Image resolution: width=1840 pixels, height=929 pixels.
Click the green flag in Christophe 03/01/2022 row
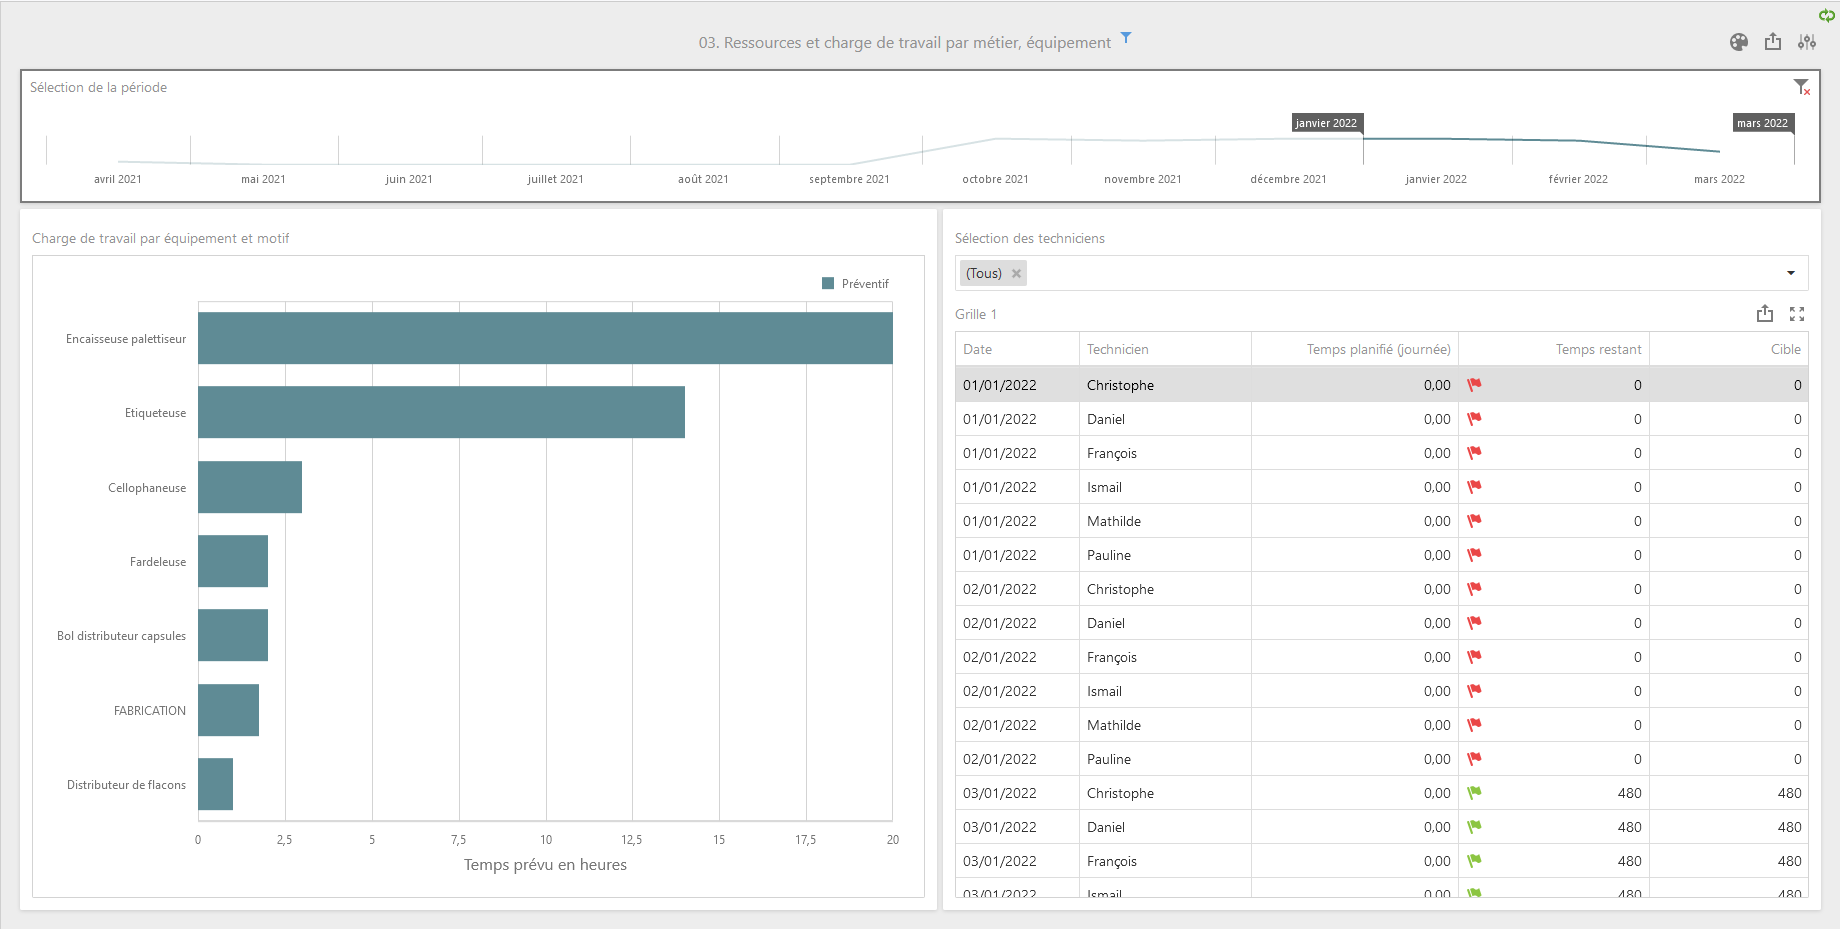click(x=1474, y=793)
